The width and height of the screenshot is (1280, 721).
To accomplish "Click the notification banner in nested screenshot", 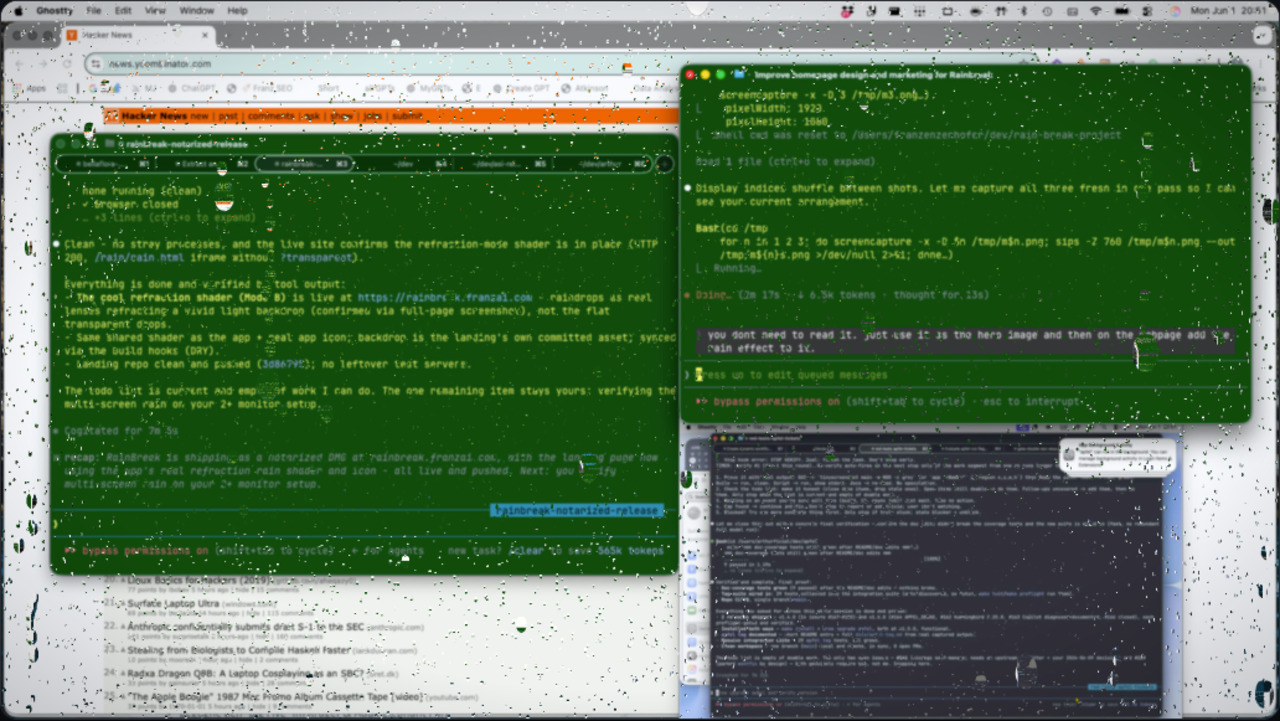I will pyautogui.click(x=1118, y=456).
